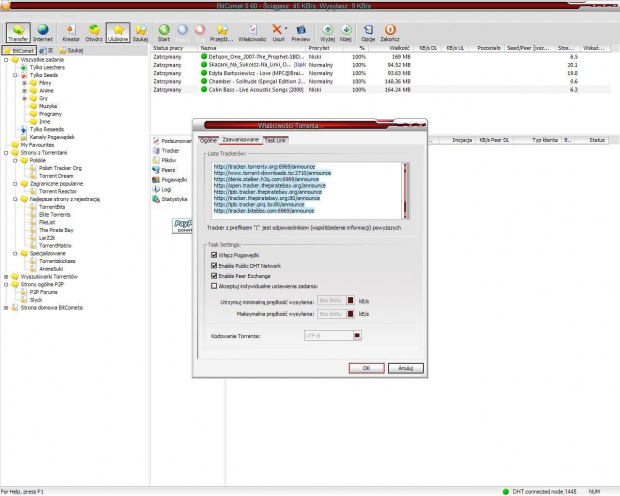
Task: Expand the Gry folder node
Action: [x=24, y=98]
